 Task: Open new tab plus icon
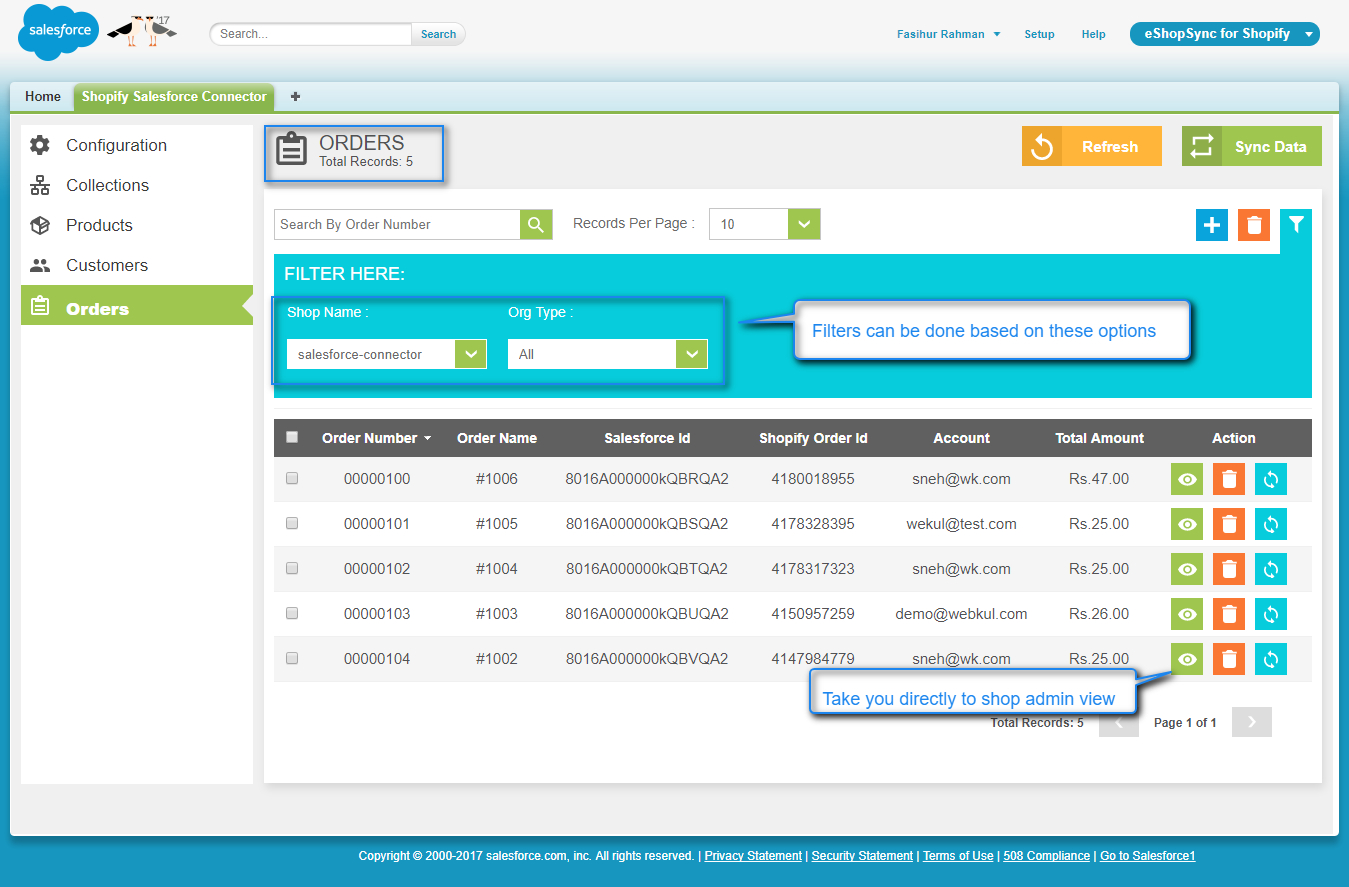295,97
